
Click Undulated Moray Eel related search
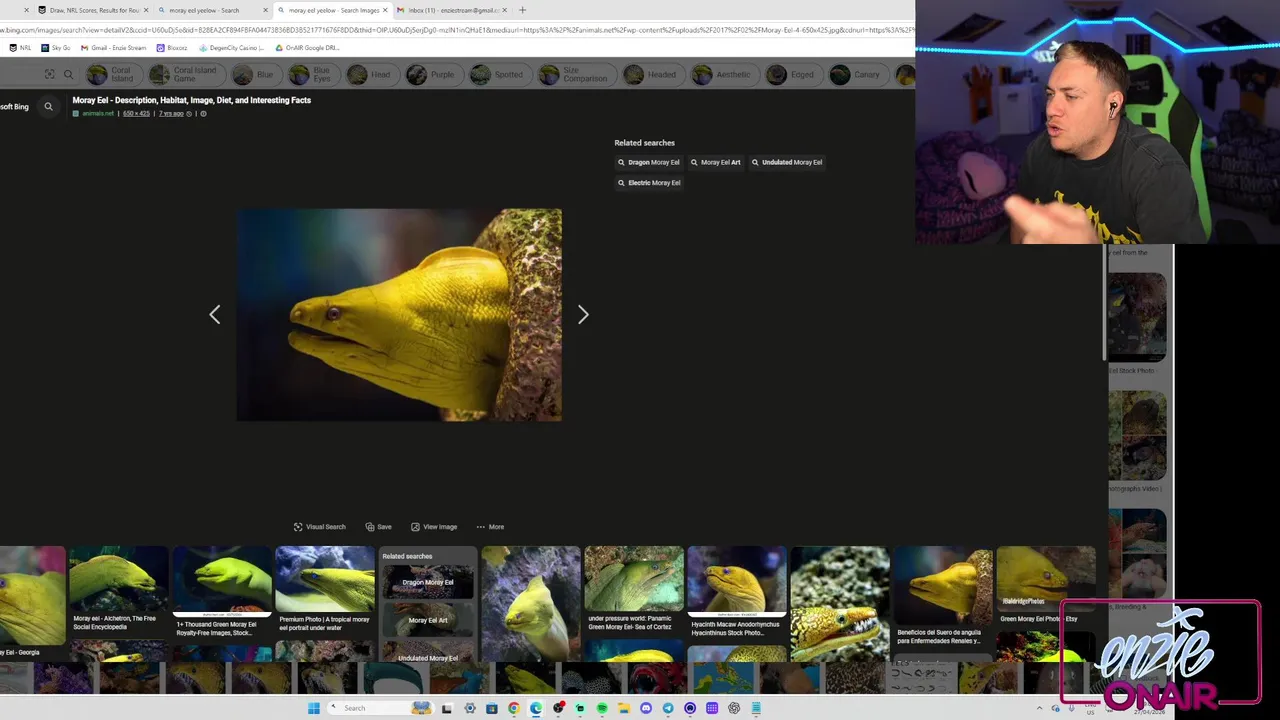pos(787,162)
